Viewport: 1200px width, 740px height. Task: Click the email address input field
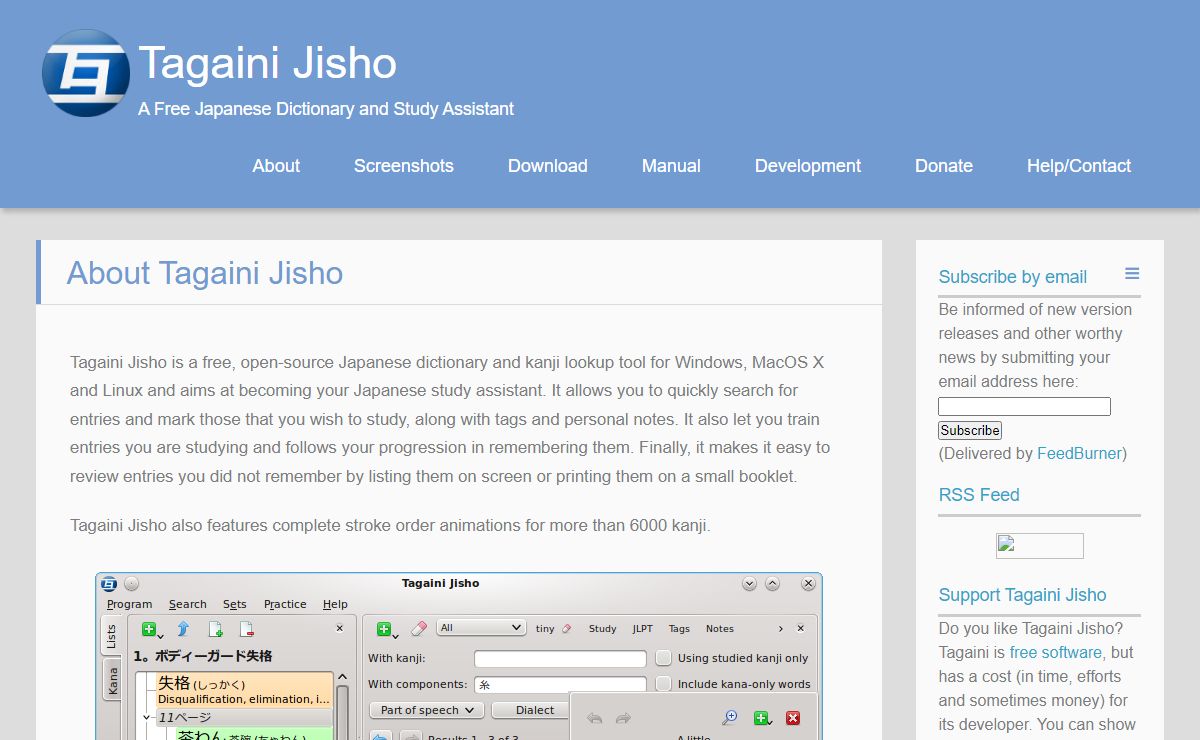[x=1024, y=406]
